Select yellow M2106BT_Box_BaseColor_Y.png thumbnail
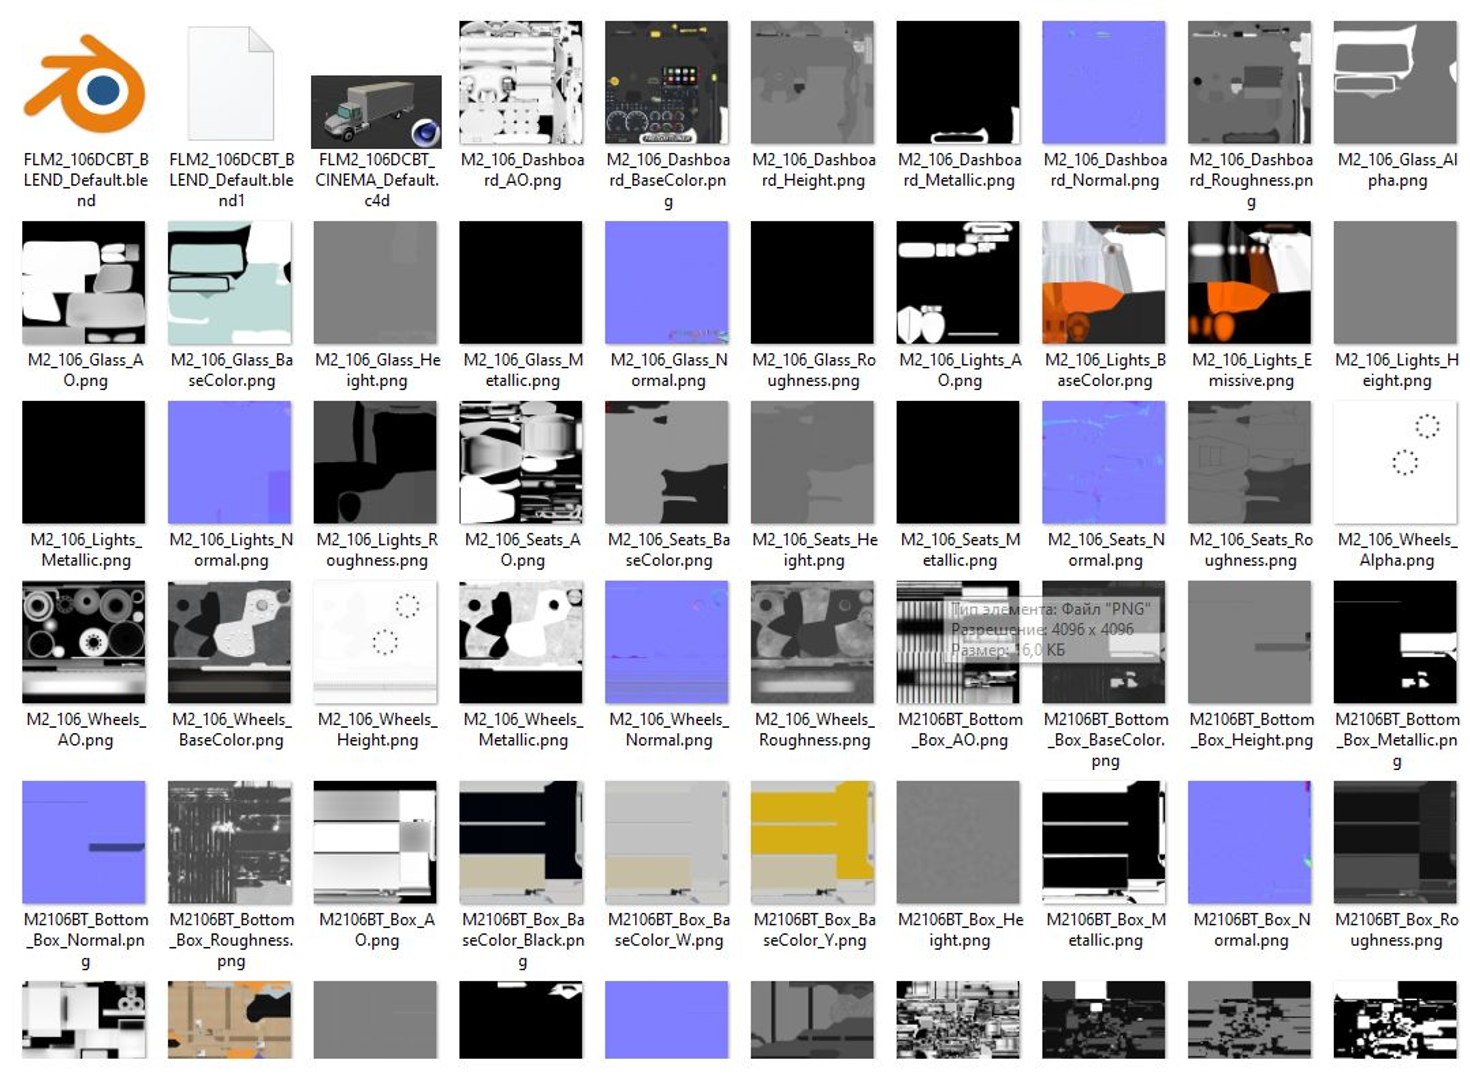Screen dimensions: 1470x1080 point(813,843)
